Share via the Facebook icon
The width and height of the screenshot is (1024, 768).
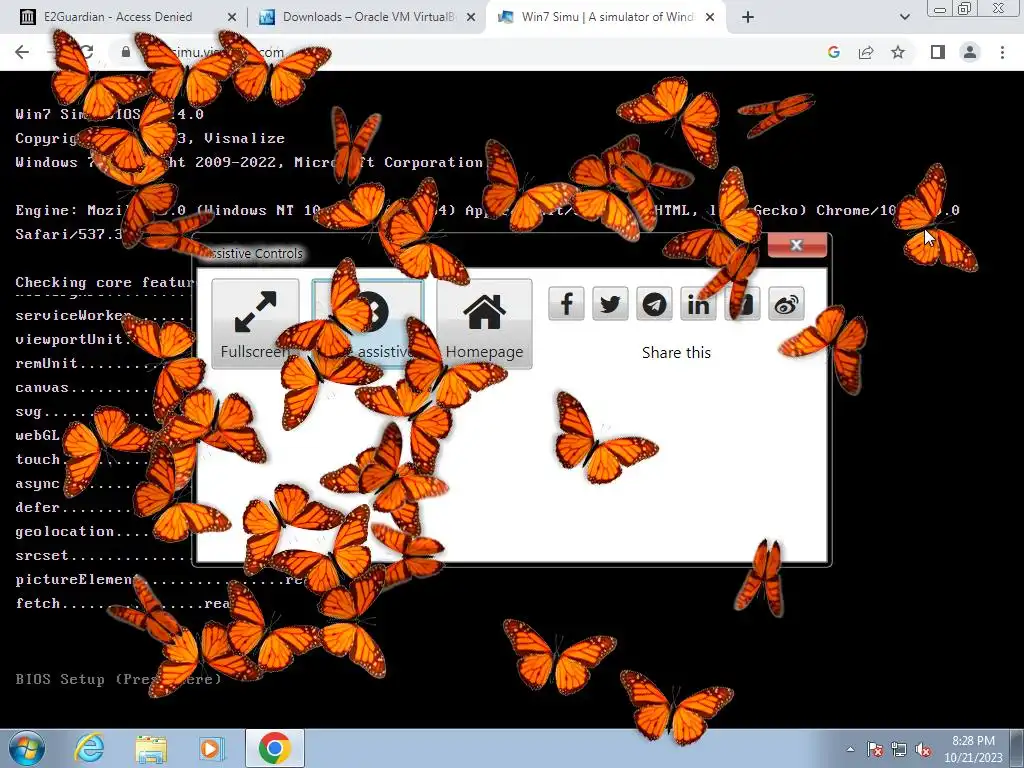pos(566,304)
